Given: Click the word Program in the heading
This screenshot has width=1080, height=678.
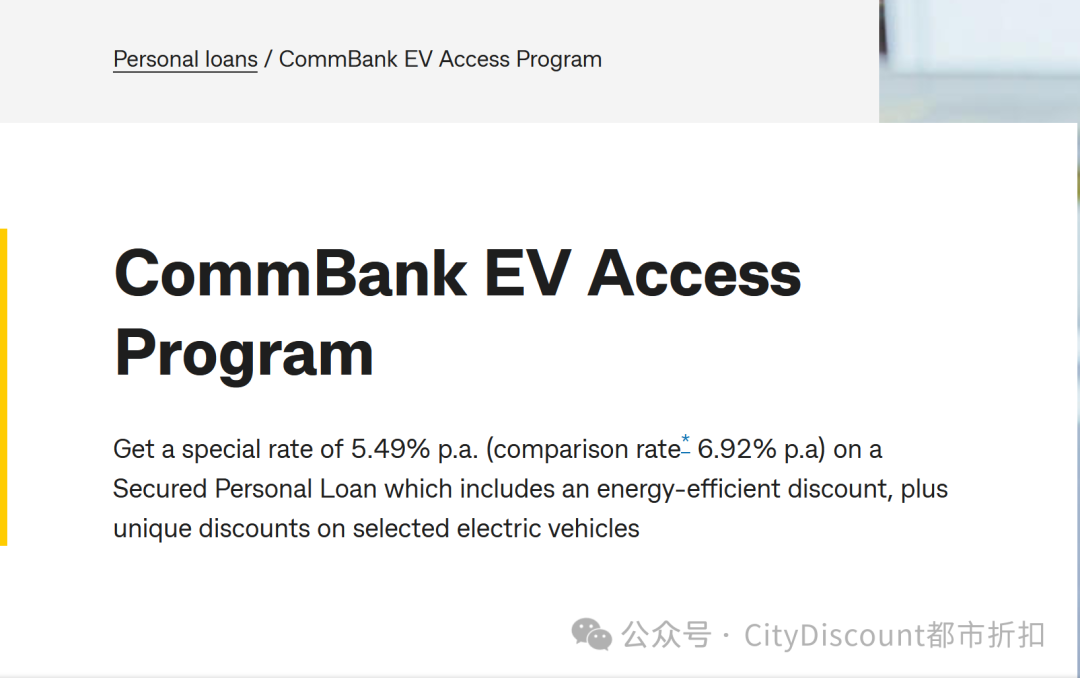Looking at the screenshot, I should coord(244,353).
